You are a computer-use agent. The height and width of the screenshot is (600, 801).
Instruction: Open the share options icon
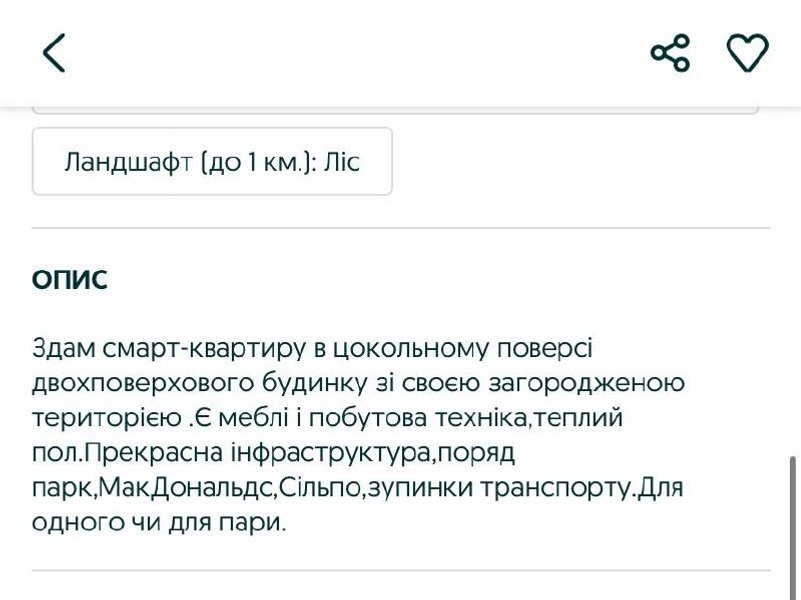670,52
